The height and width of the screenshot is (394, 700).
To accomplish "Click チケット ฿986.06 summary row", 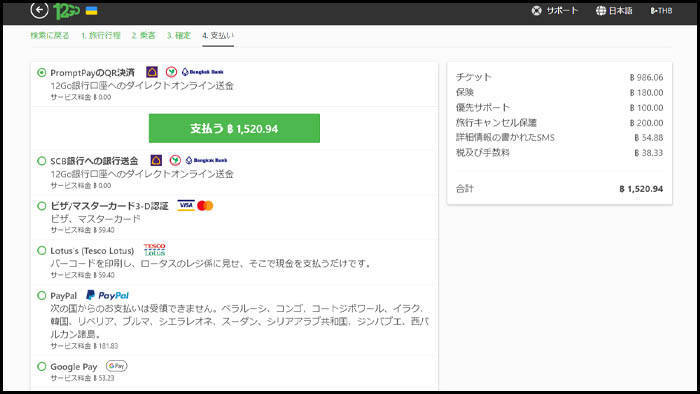I will click(x=559, y=77).
